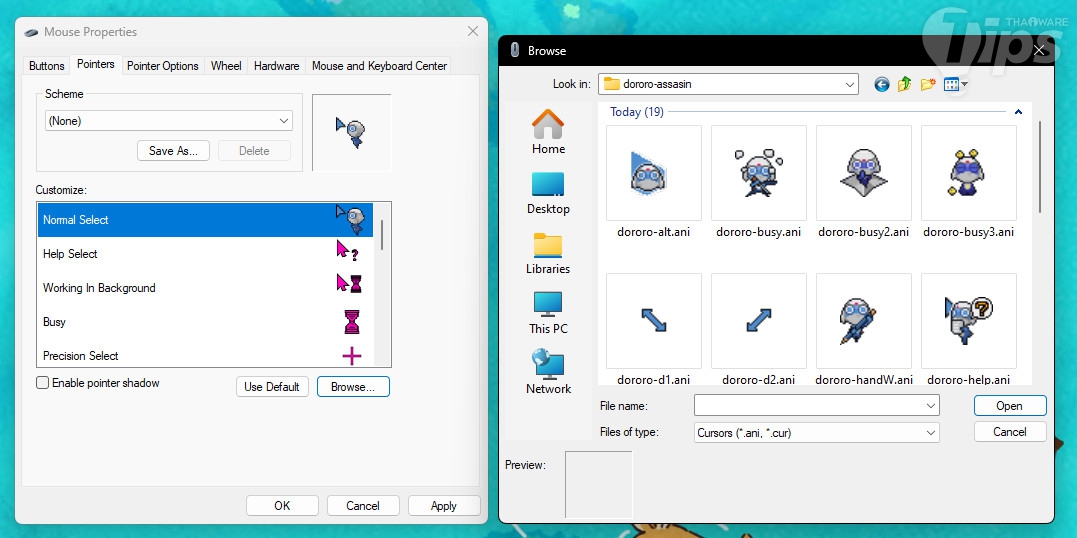Select This PC in the places sidebar
1077x538 pixels.
coord(548,313)
